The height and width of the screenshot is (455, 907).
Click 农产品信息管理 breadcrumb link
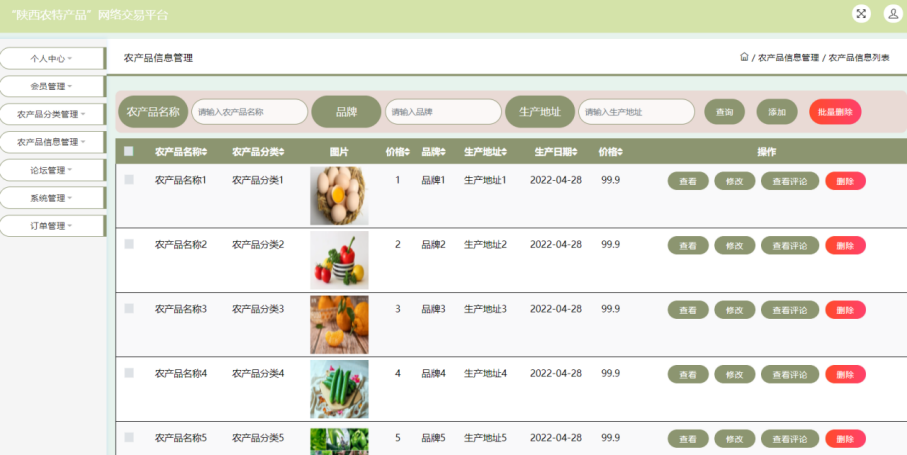788,58
